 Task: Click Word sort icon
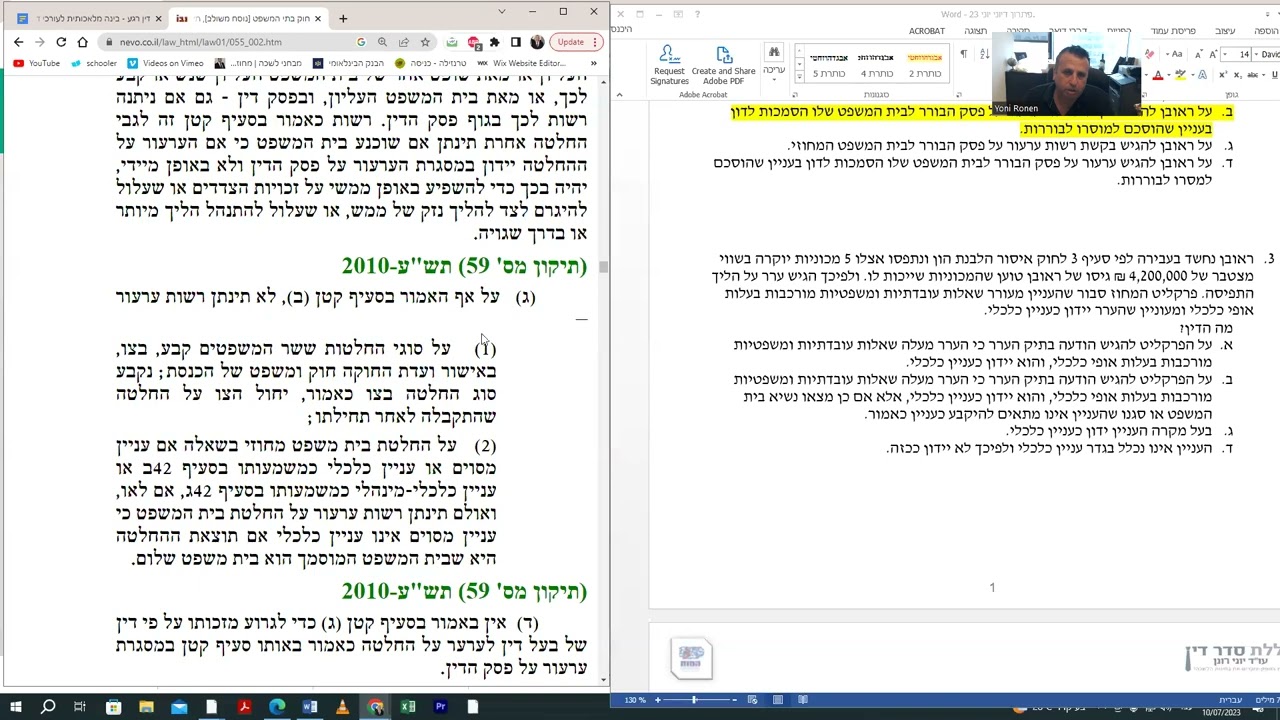984,54
